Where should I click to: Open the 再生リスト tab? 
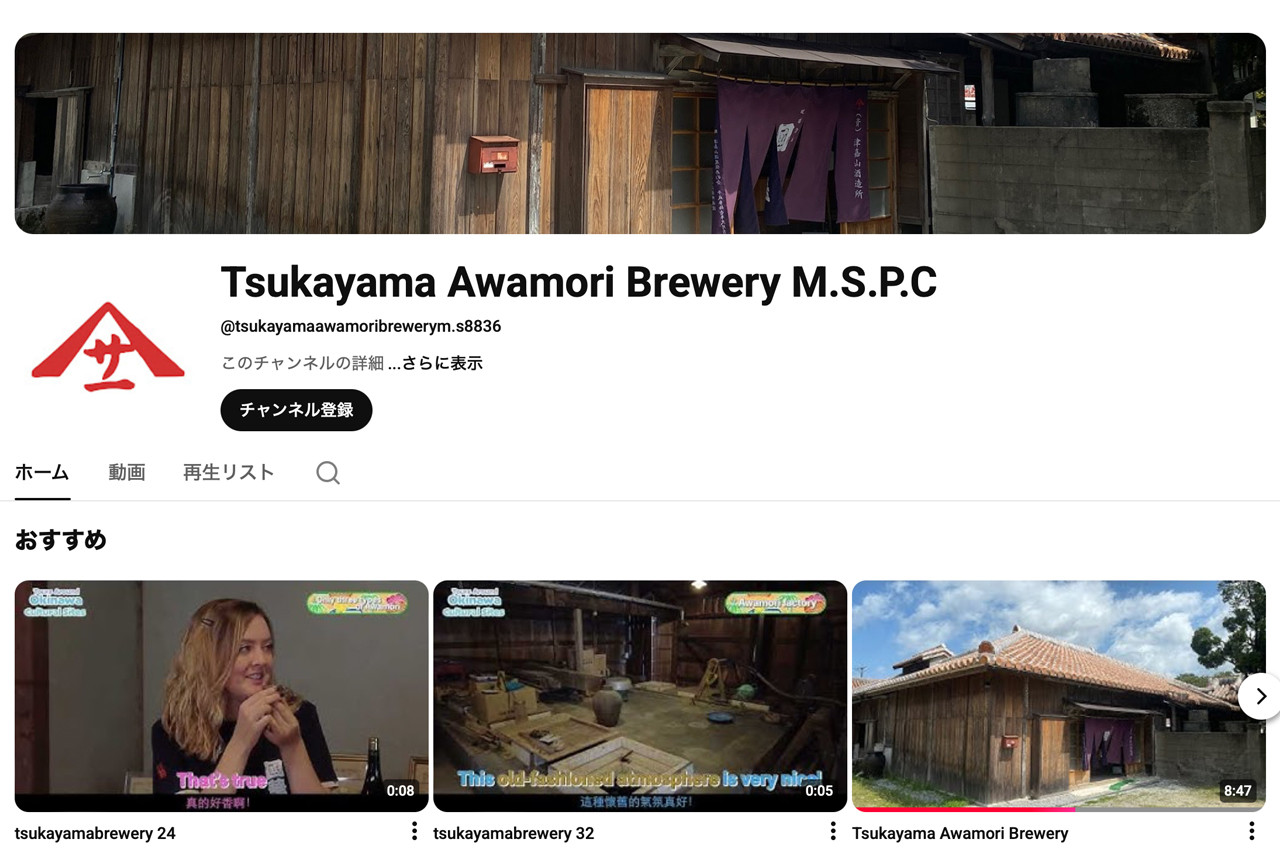point(228,472)
